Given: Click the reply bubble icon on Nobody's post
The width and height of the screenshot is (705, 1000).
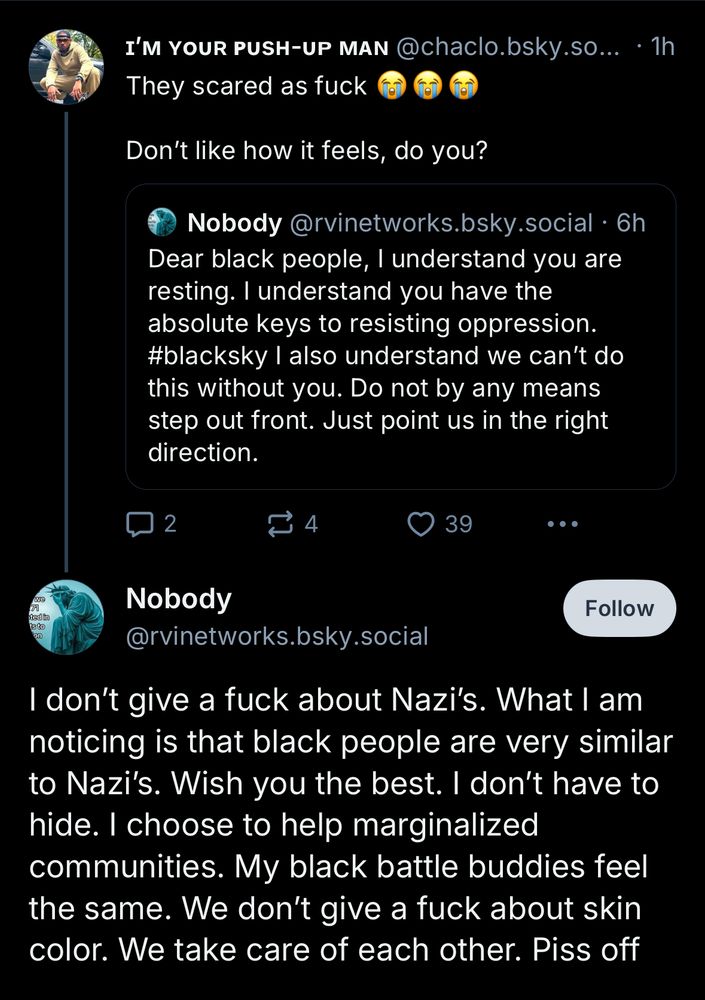Looking at the screenshot, I should tap(139, 523).
